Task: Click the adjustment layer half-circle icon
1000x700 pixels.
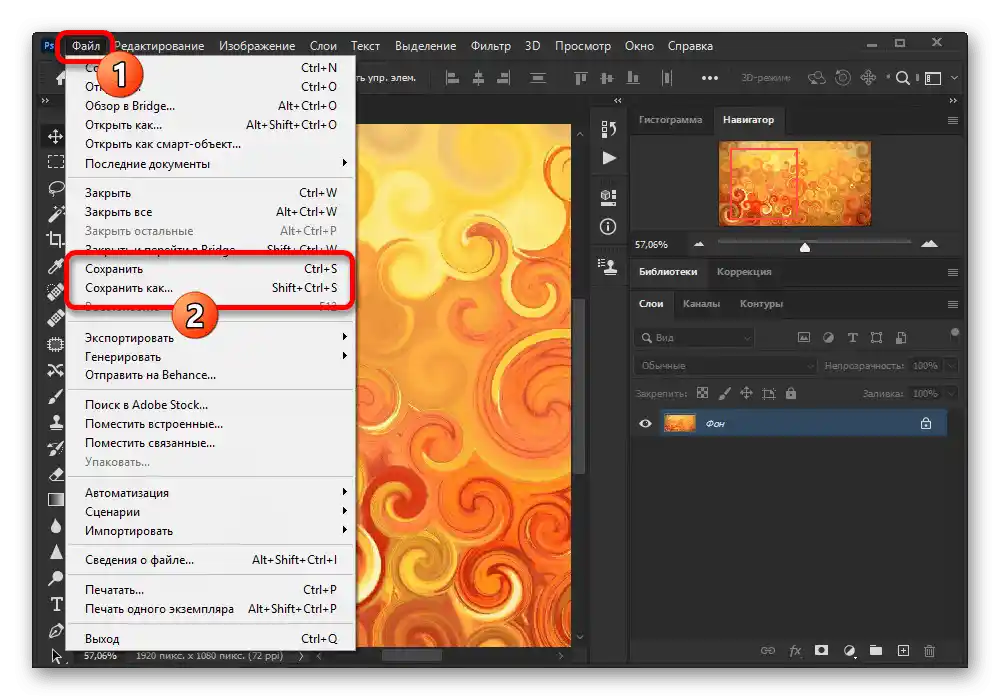Action: [x=849, y=651]
